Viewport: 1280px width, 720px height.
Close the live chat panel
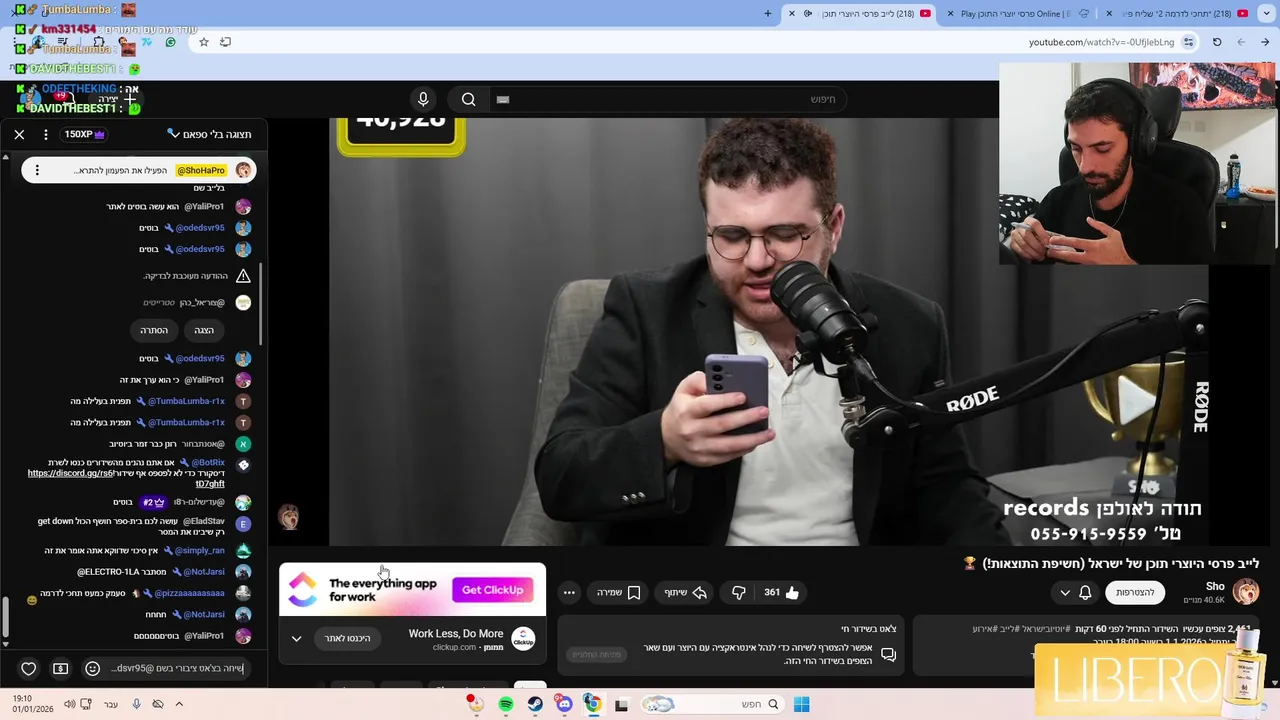point(19,134)
